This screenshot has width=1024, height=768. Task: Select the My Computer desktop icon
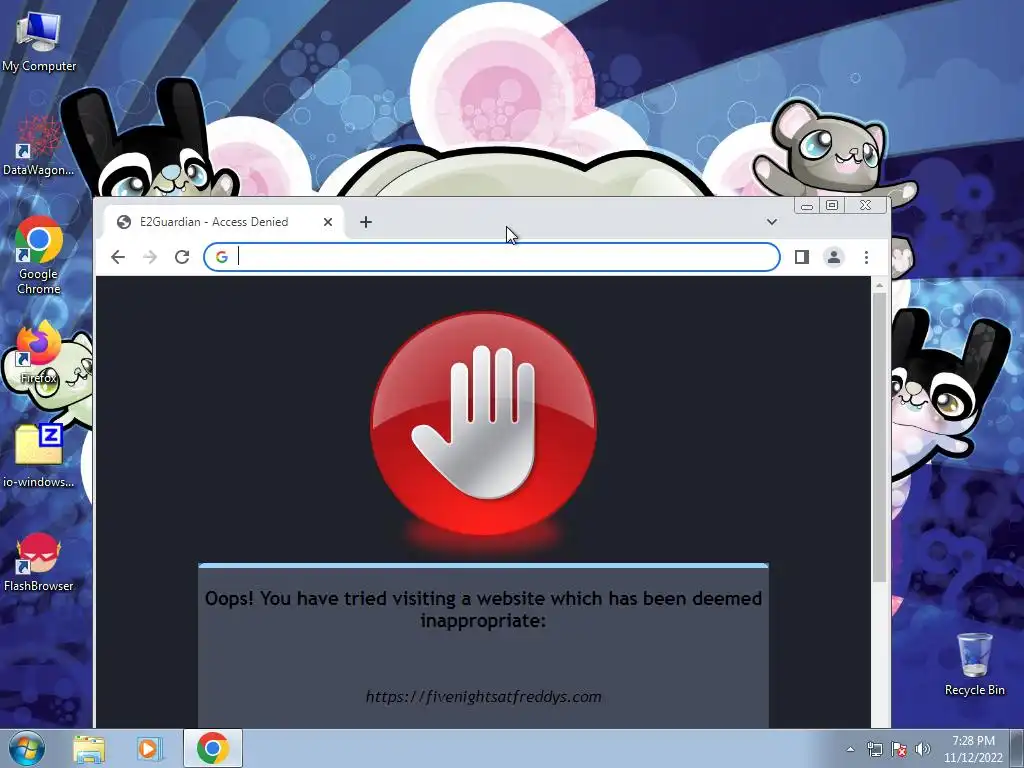(39, 42)
